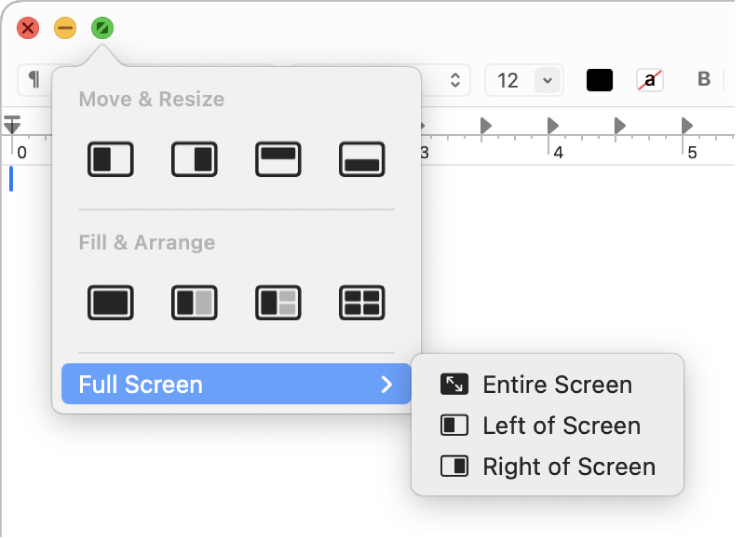Move window to top half tile icon

(278, 160)
